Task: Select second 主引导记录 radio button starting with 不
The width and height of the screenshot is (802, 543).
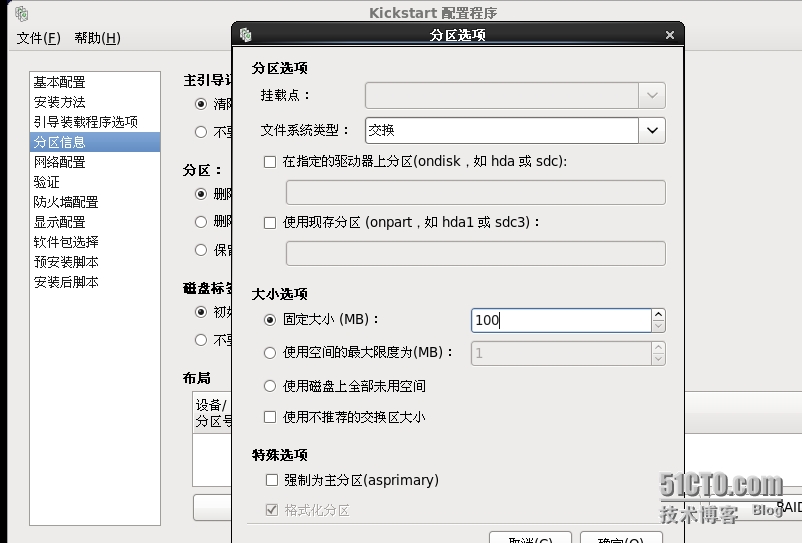Action: (201, 132)
